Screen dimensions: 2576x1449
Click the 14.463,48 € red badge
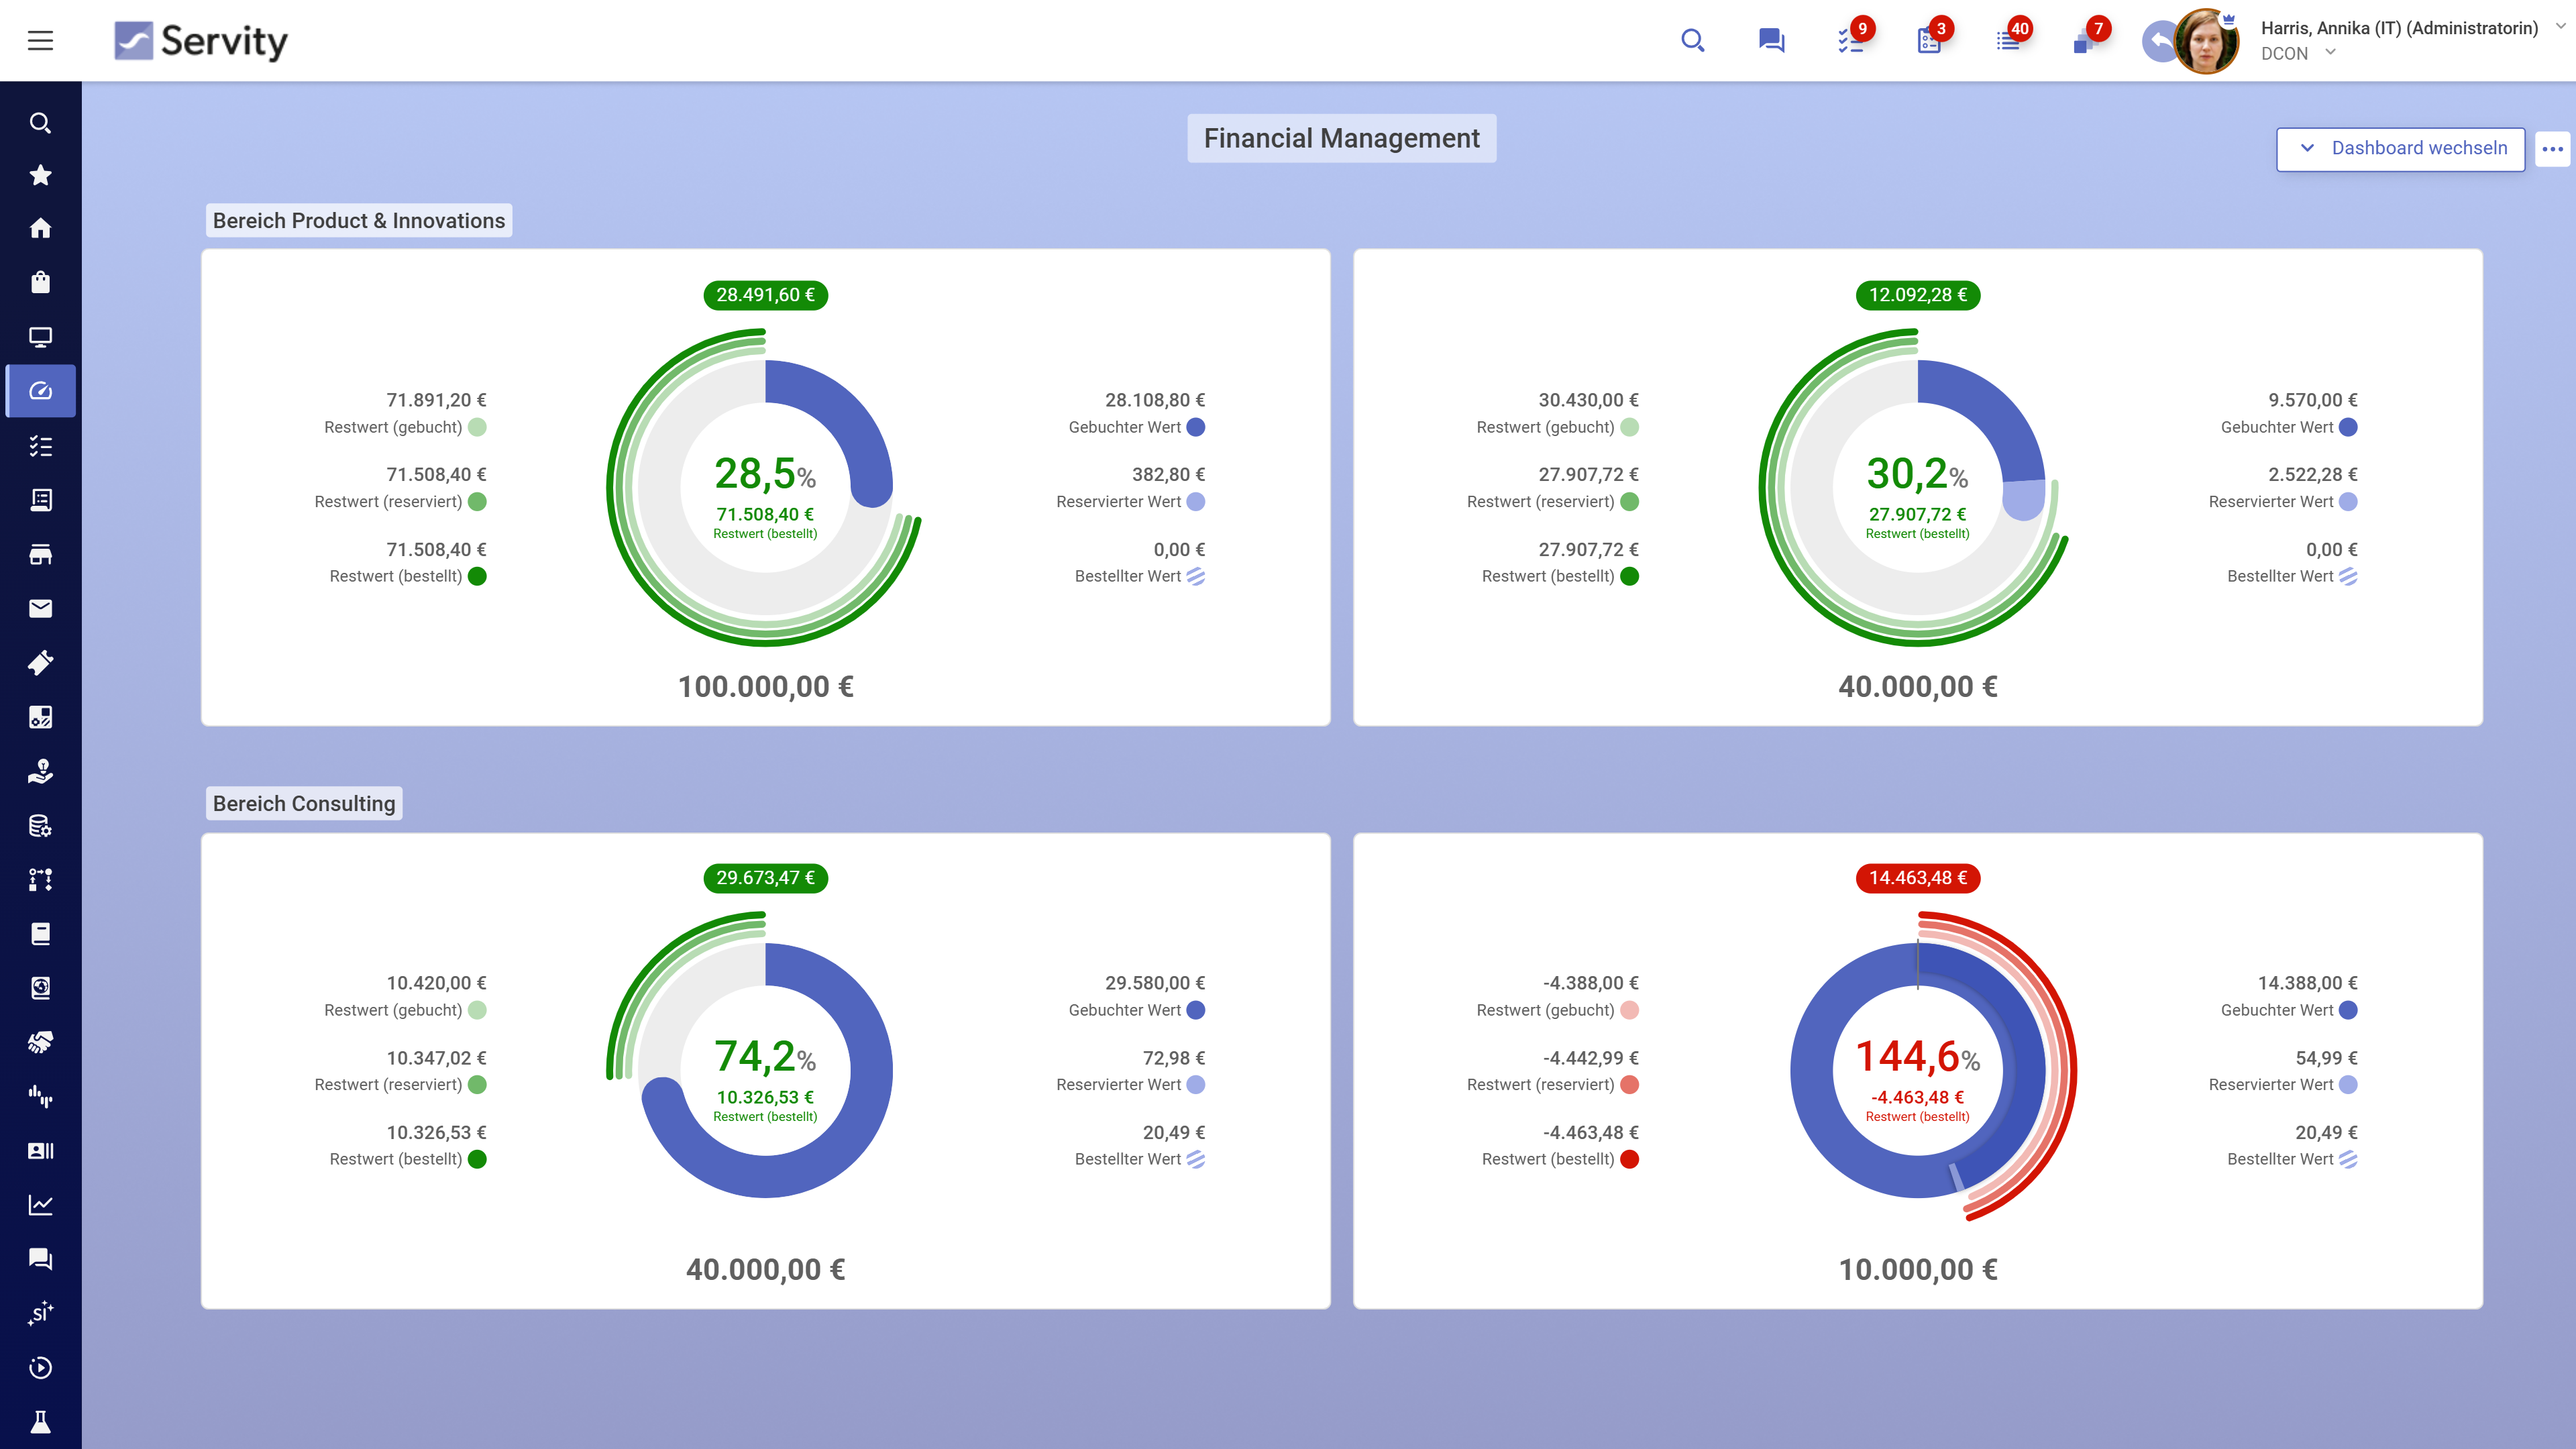pyautogui.click(x=1917, y=878)
